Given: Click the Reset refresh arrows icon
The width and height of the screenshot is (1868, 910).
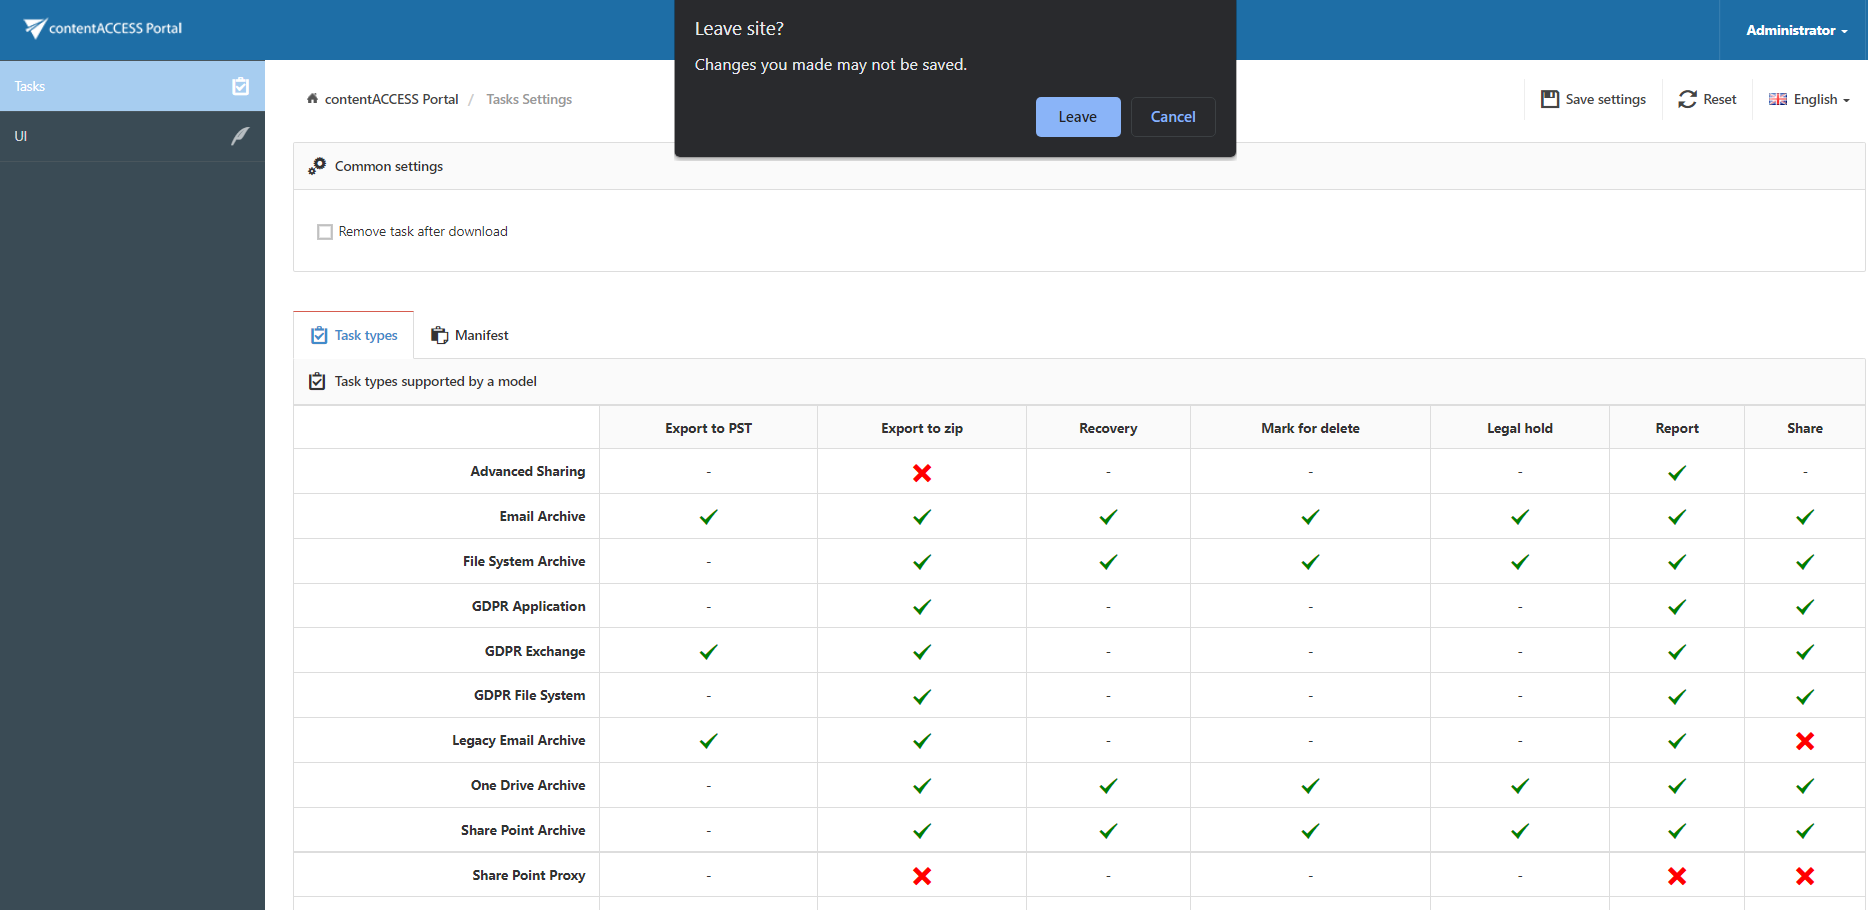Looking at the screenshot, I should (1687, 99).
